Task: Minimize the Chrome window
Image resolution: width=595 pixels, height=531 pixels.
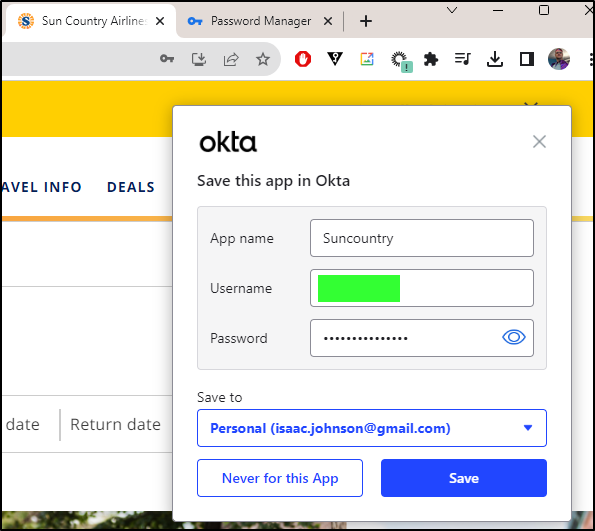Action: (x=498, y=10)
